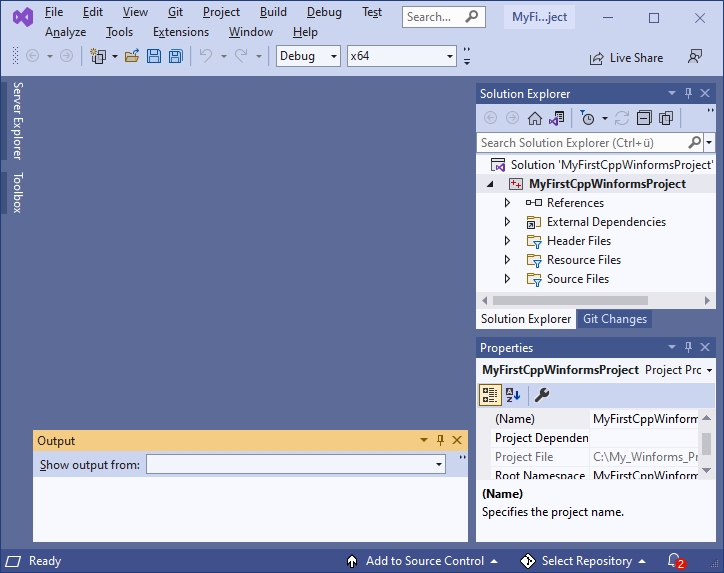
Task: Open Properties object selector dropdown
Action: click(709, 370)
